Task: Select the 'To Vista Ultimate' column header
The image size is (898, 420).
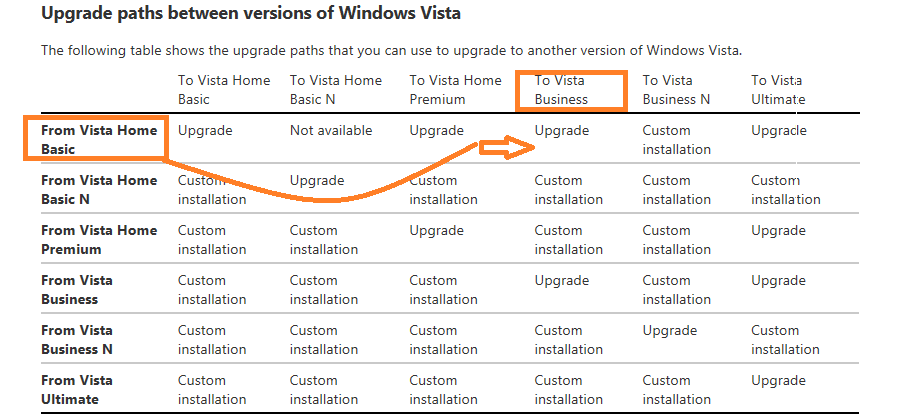Action: [x=778, y=90]
